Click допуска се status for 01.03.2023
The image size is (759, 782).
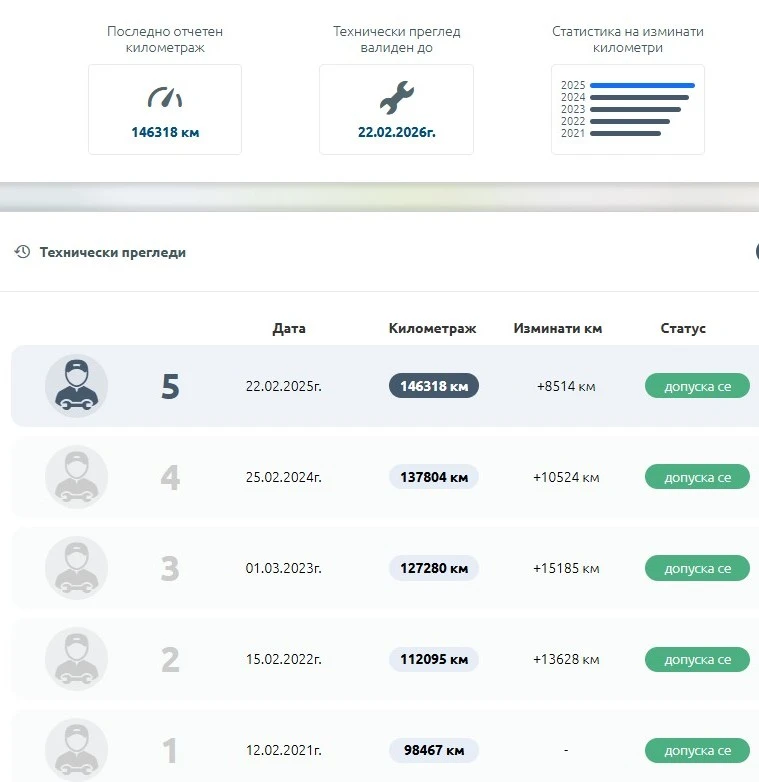pyautogui.click(x=697, y=568)
